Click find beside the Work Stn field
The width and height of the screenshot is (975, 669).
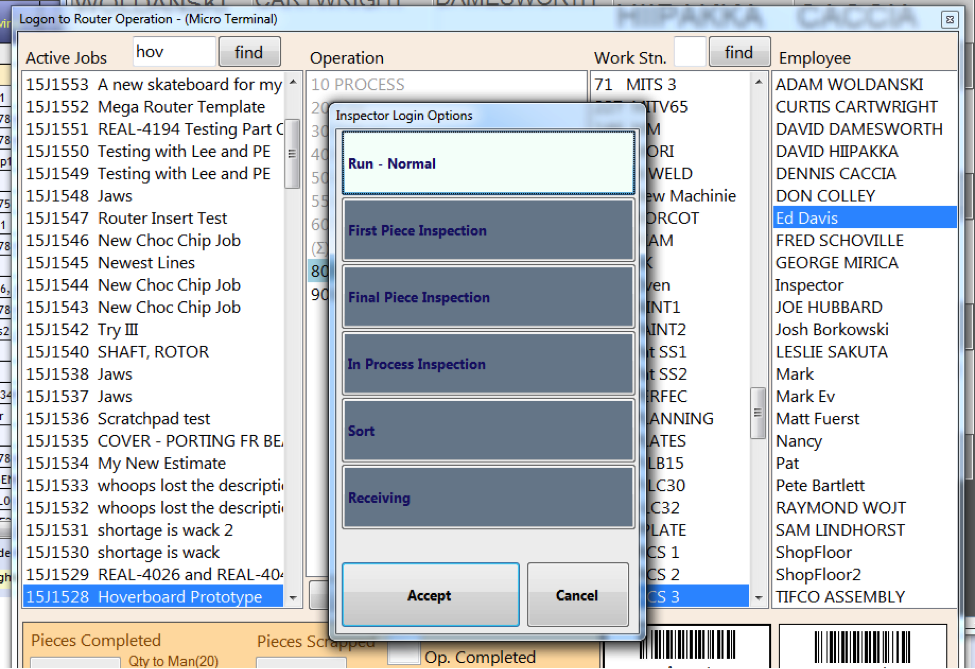739,51
